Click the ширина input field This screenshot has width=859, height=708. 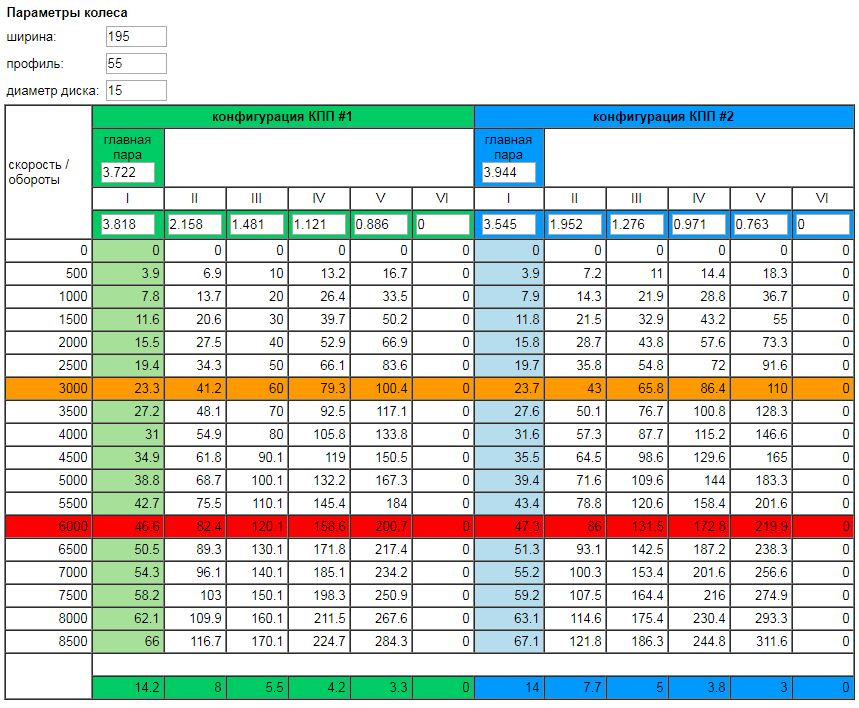(135, 37)
